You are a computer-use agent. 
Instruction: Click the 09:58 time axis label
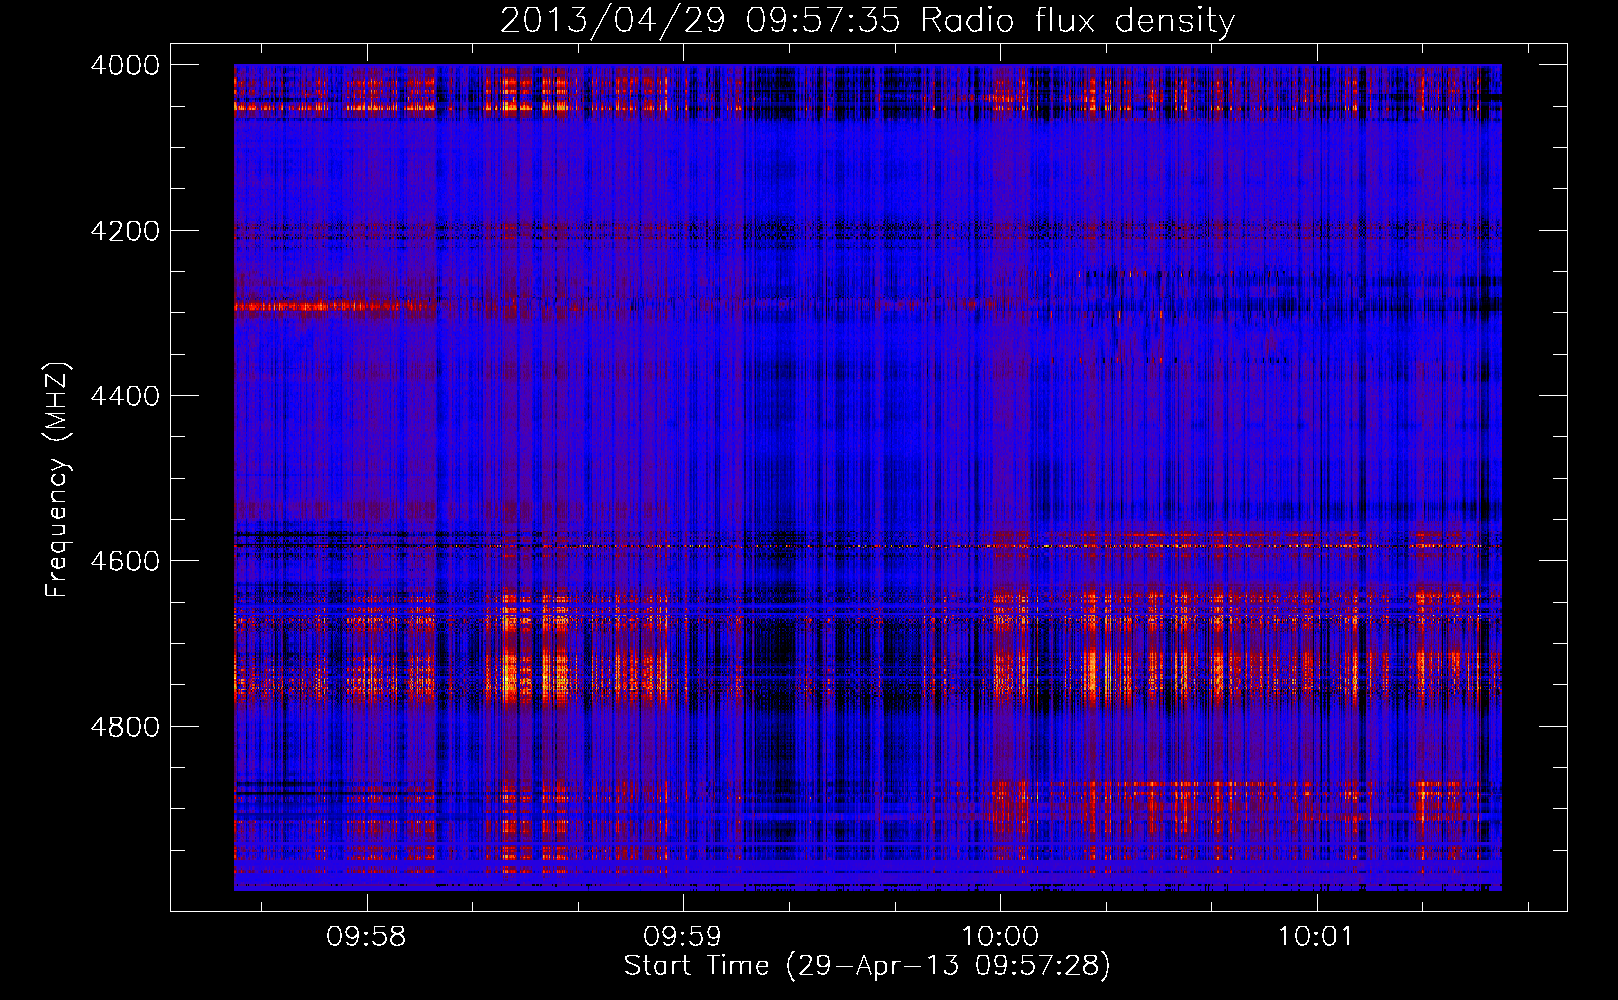(366, 937)
